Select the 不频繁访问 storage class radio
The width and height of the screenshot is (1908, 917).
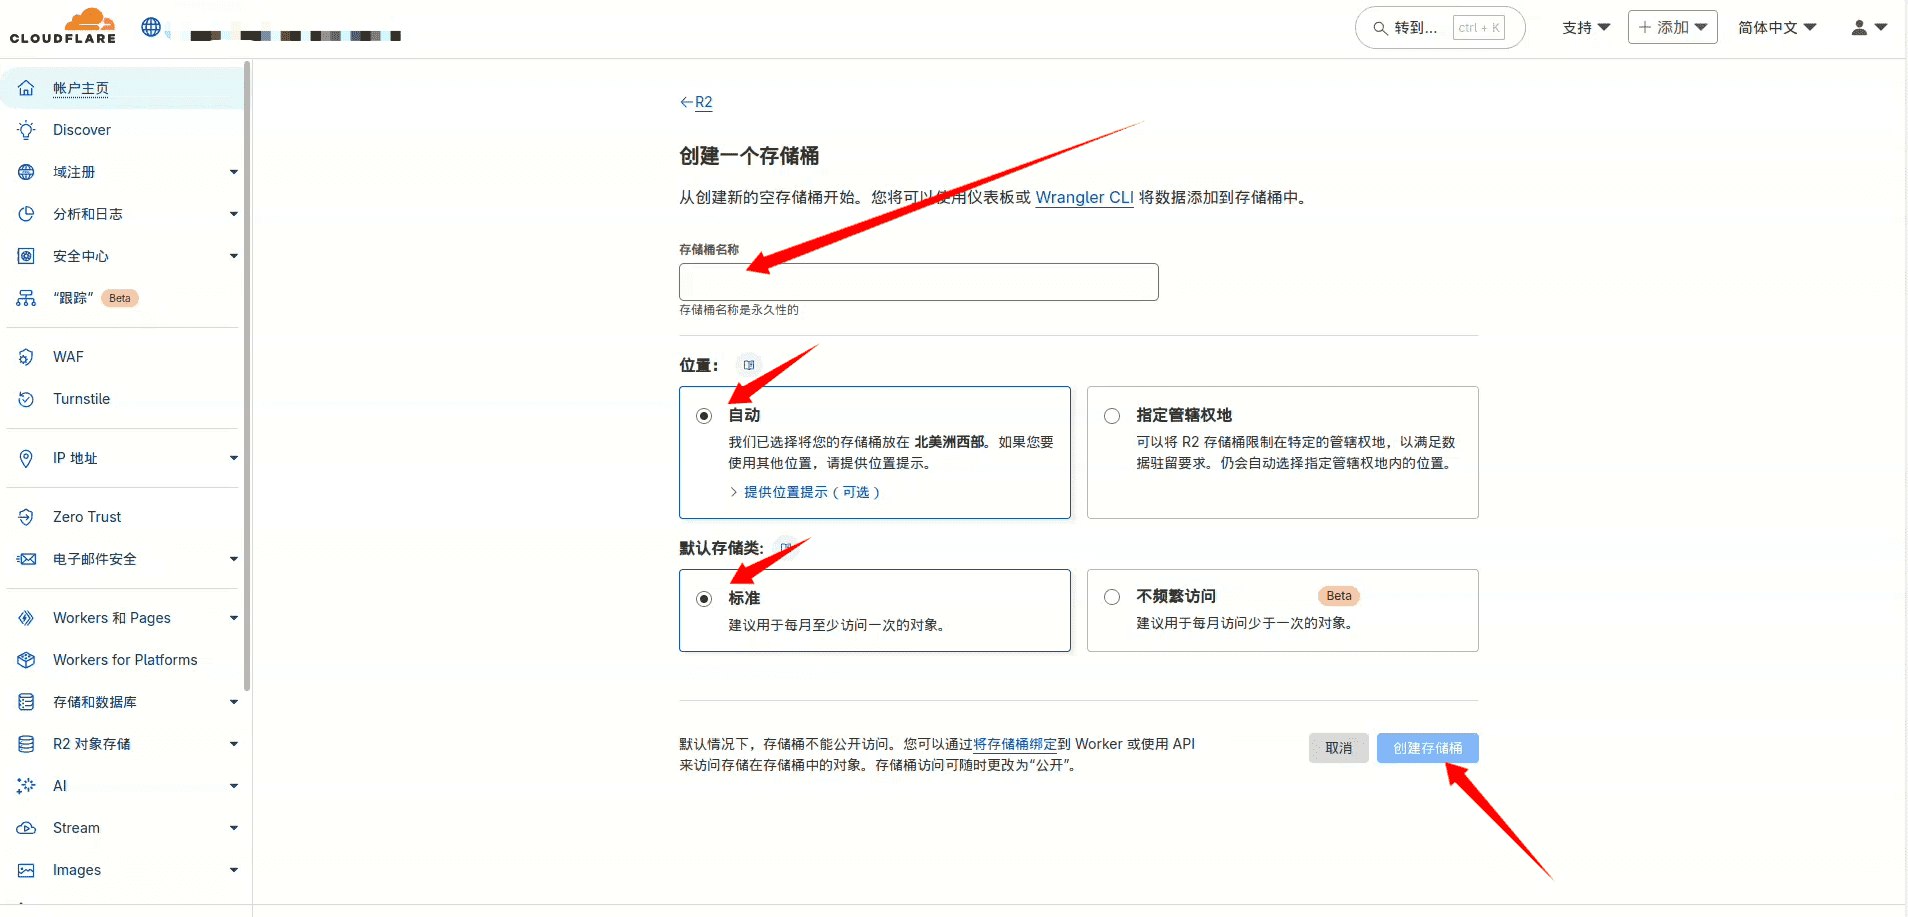point(1112,597)
